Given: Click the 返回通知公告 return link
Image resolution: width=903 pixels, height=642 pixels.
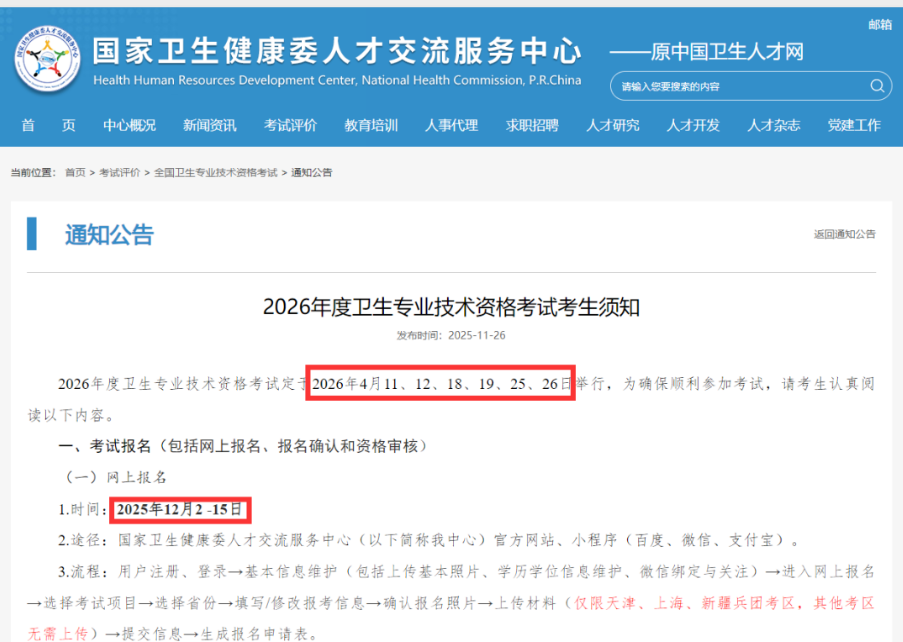Looking at the screenshot, I should [845, 233].
